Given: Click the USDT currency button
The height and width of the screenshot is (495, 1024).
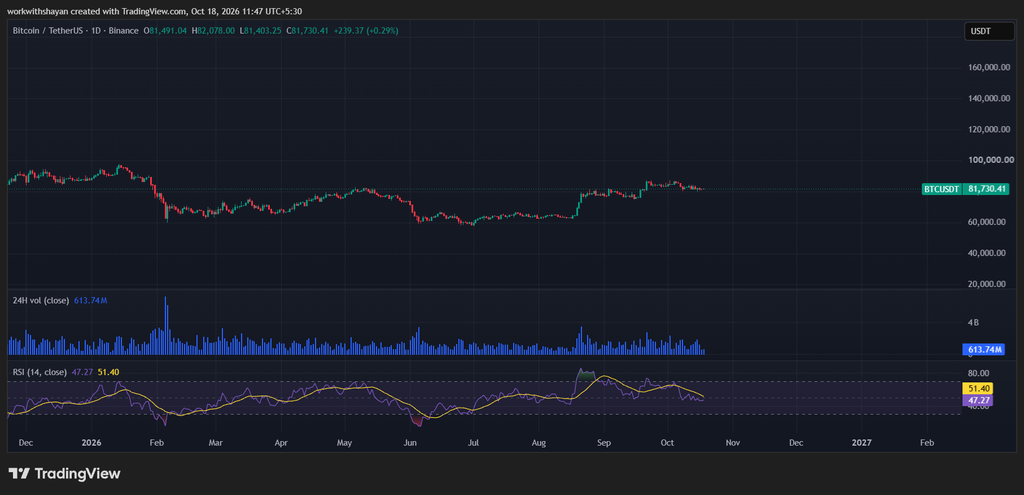Looking at the screenshot, I should [x=989, y=31].
